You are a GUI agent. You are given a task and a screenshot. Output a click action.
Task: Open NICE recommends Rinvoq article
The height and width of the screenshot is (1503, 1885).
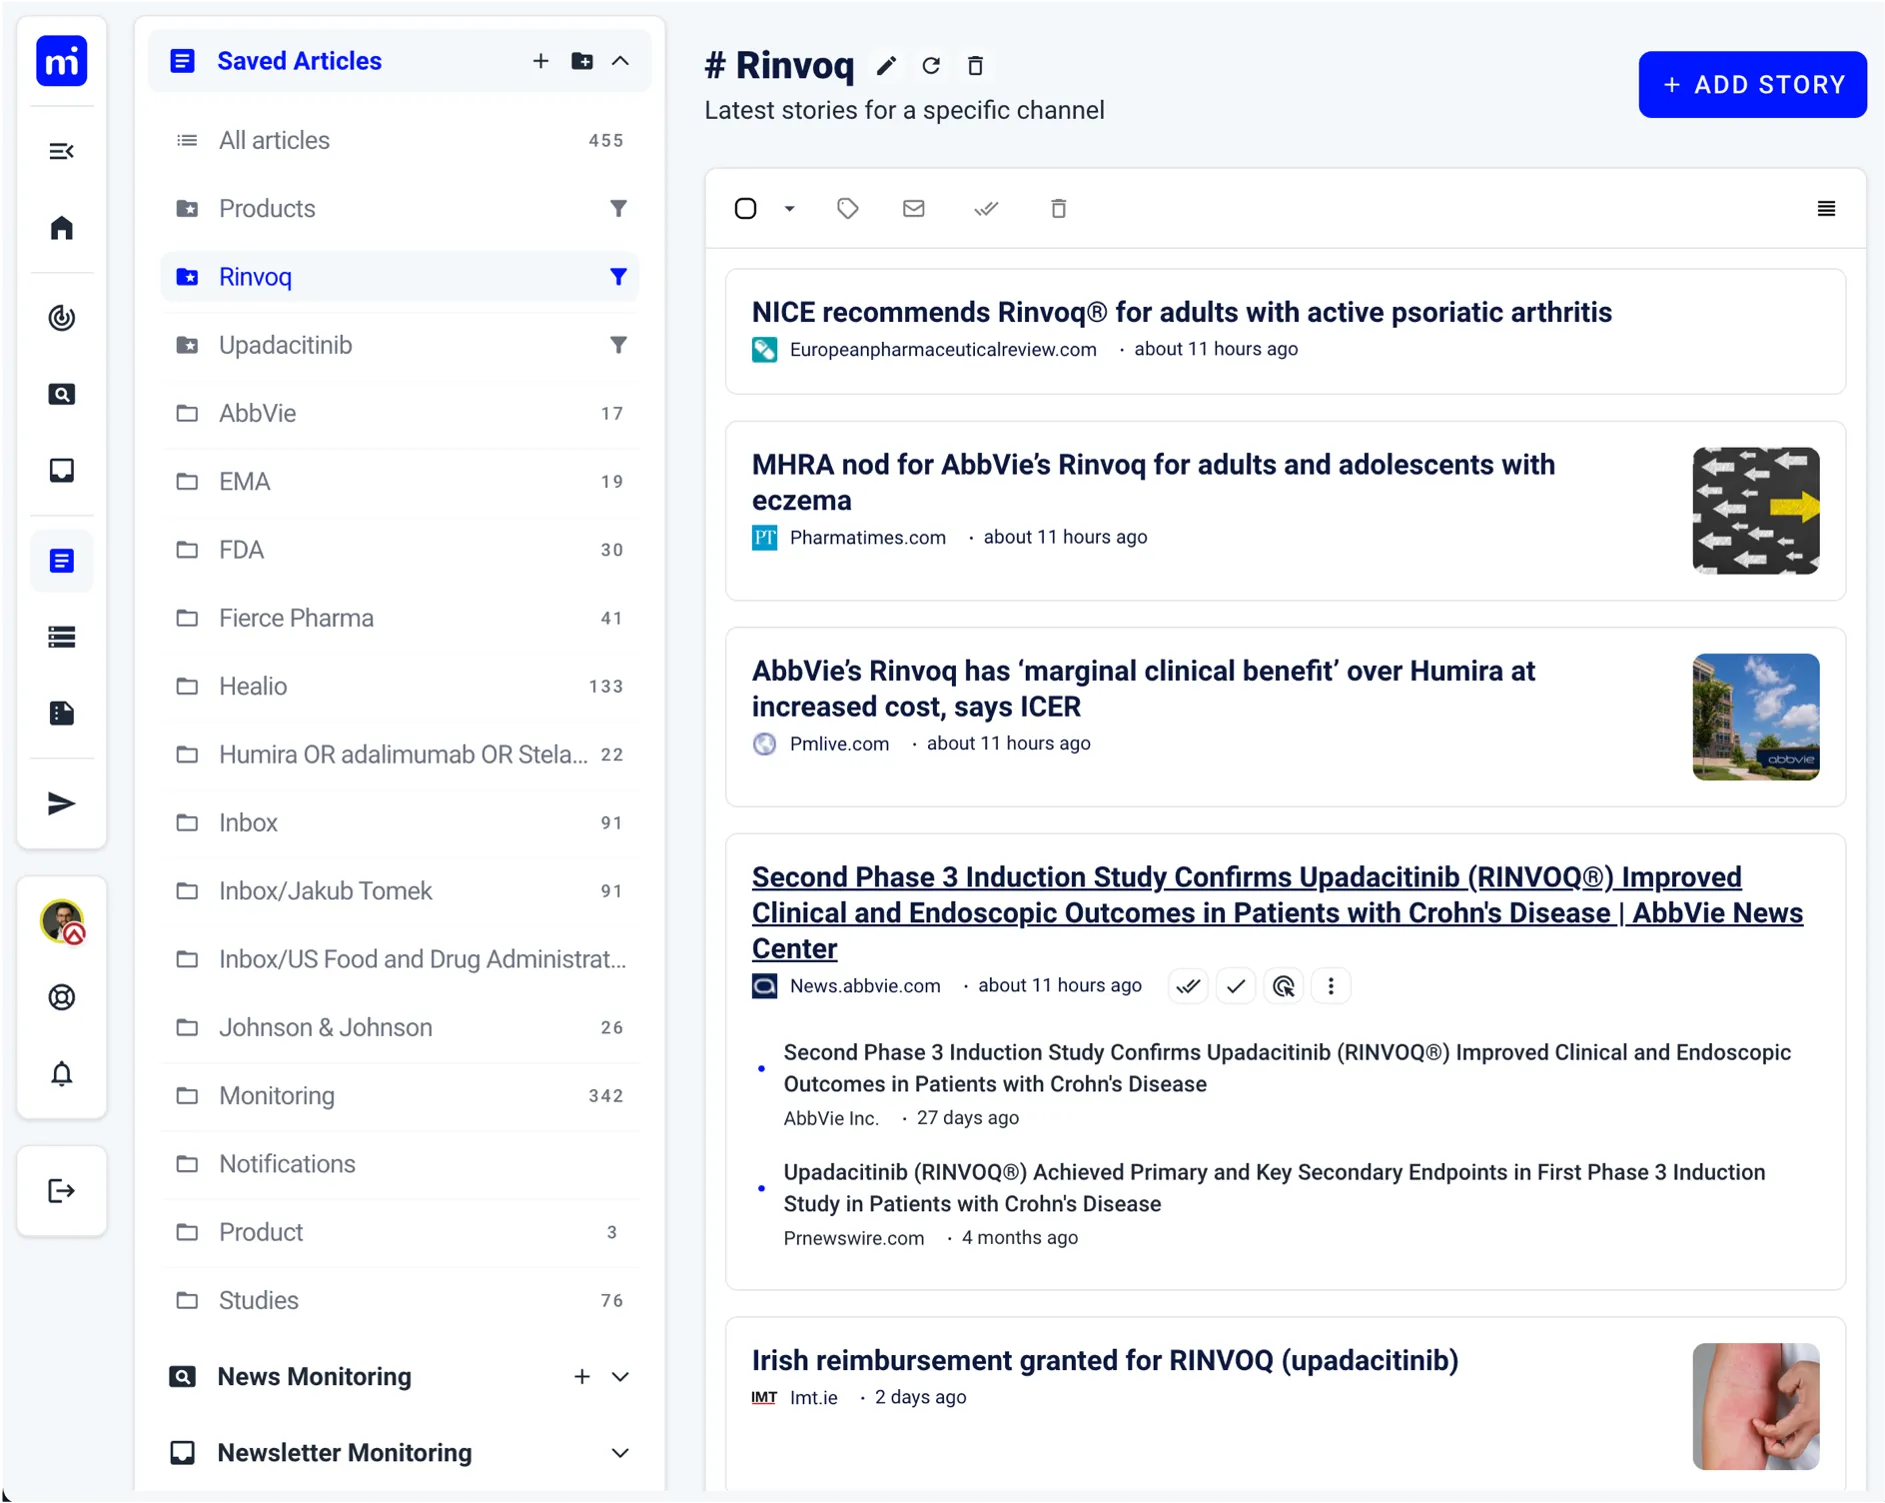(x=1181, y=312)
